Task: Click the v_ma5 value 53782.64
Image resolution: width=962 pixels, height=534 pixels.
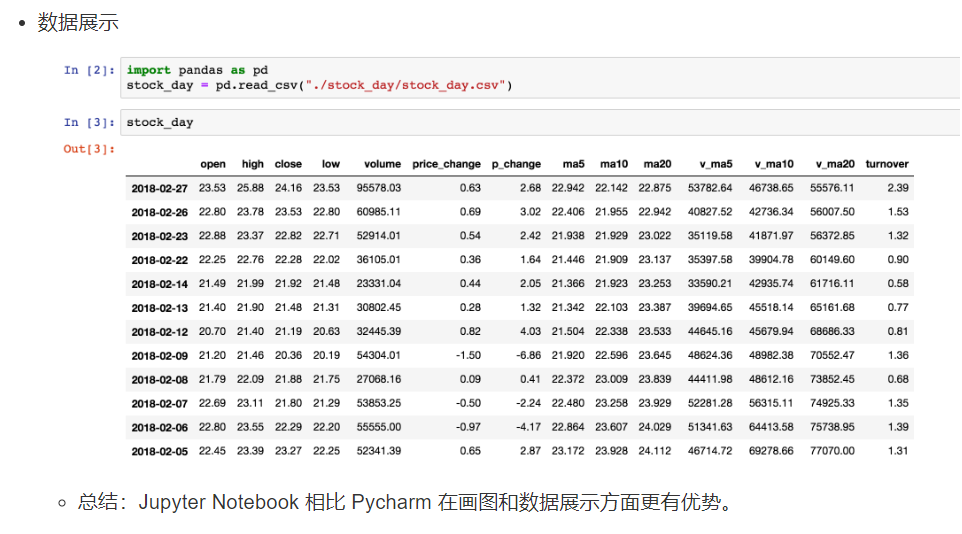Action: pos(710,188)
